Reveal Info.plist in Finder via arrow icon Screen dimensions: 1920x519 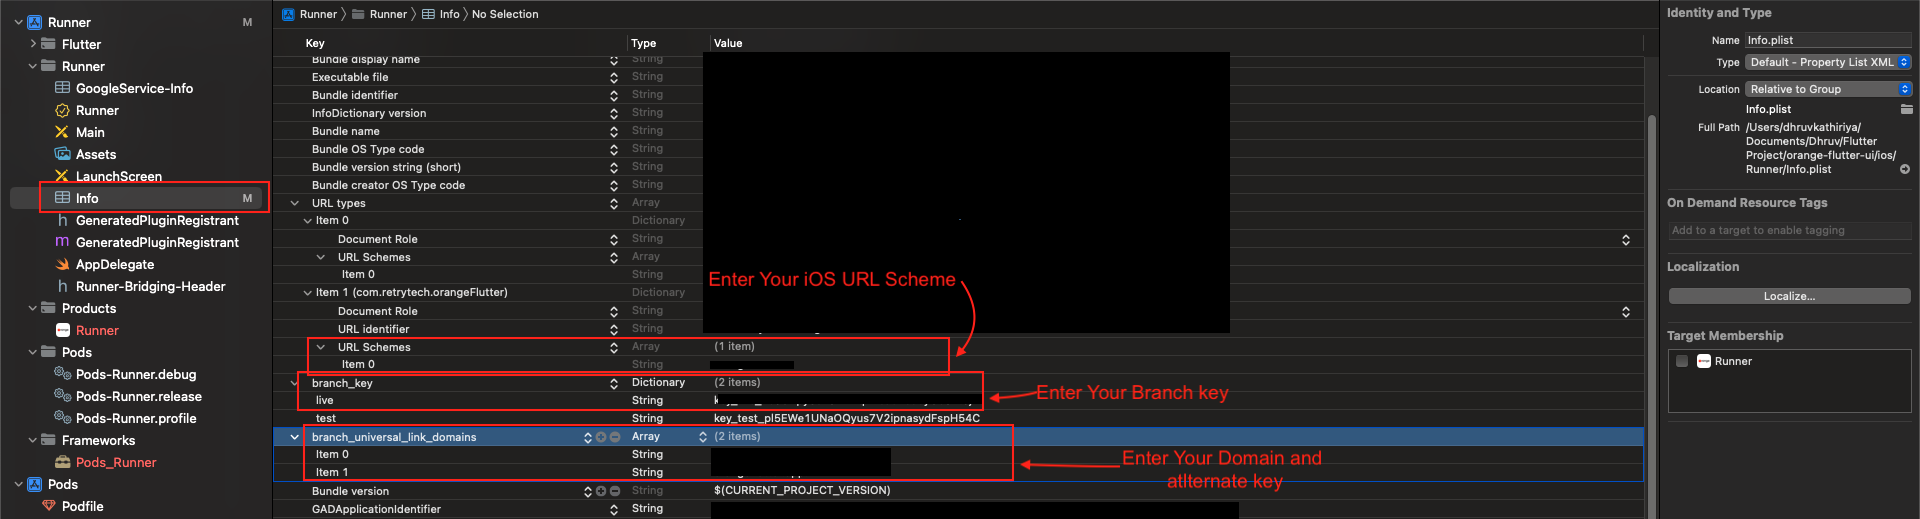pos(1905,169)
